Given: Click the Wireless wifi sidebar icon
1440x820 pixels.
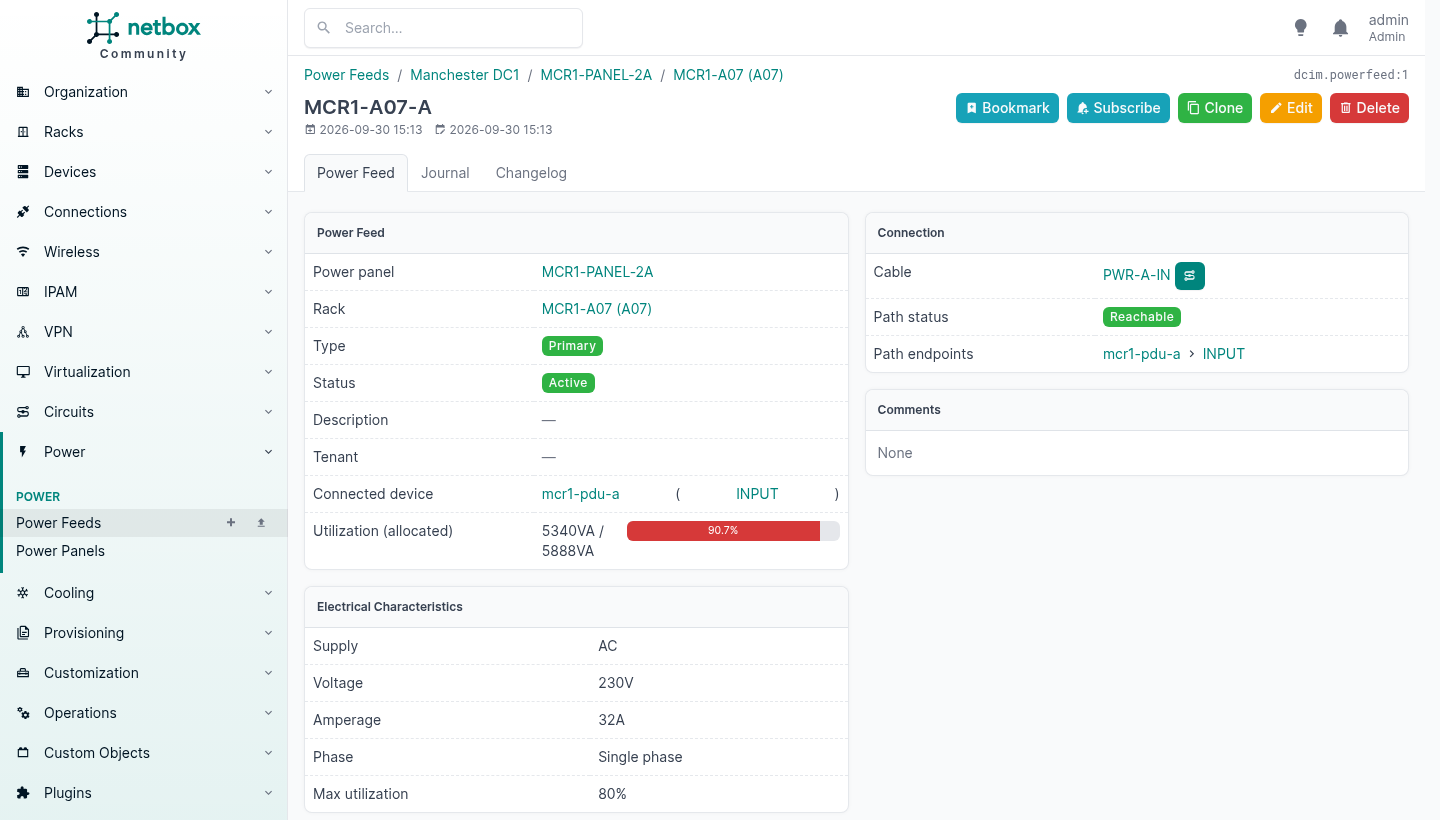Looking at the screenshot, I should point(23,252).
